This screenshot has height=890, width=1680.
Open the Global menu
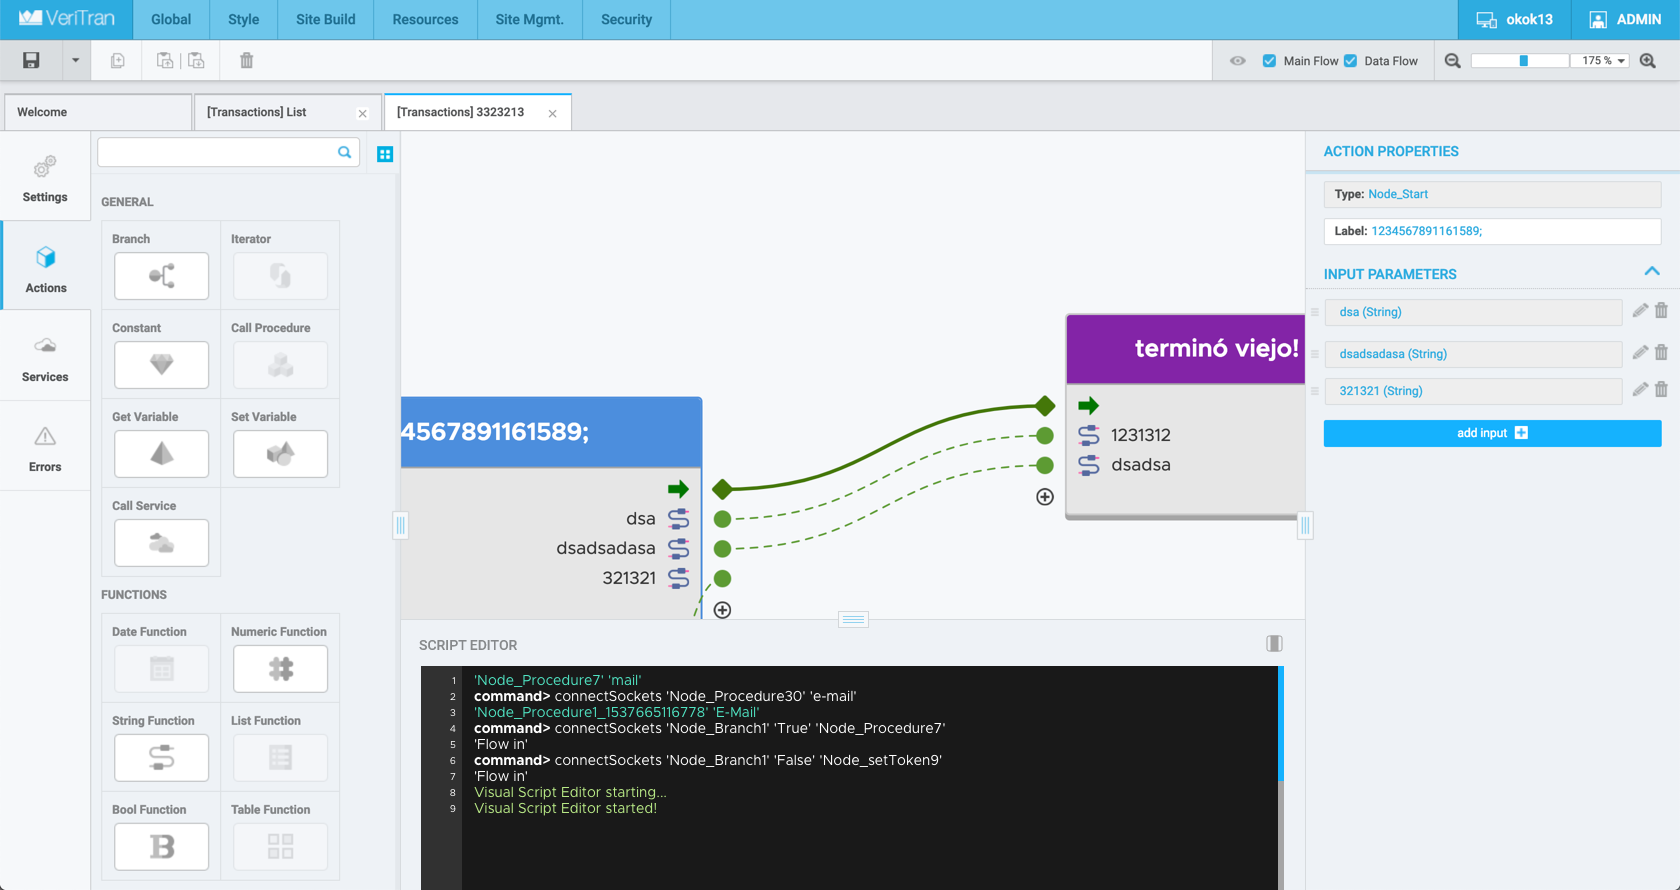(171, 20)
